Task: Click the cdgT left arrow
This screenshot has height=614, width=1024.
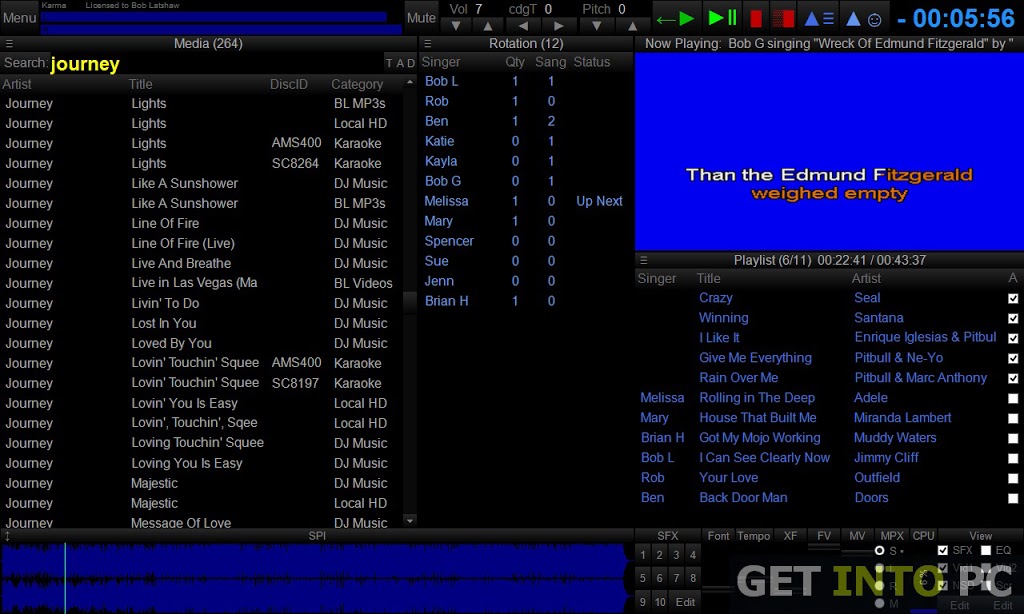Action: coord(523,26)
